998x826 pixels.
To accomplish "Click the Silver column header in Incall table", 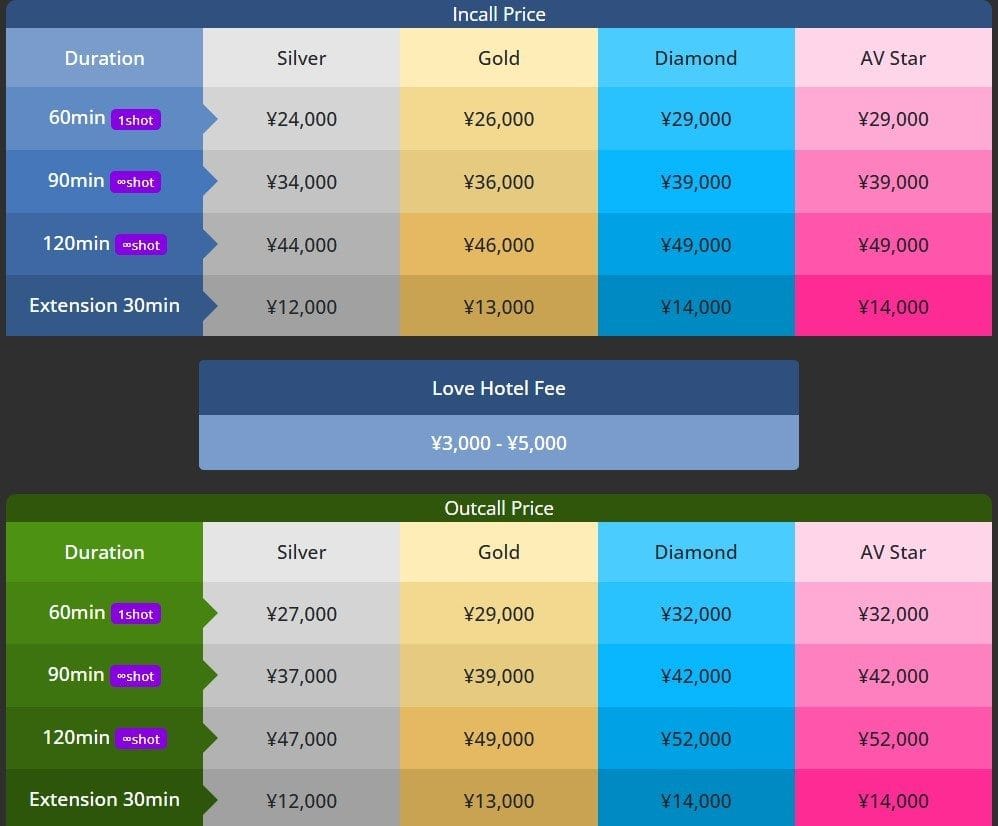I will 301,58.
